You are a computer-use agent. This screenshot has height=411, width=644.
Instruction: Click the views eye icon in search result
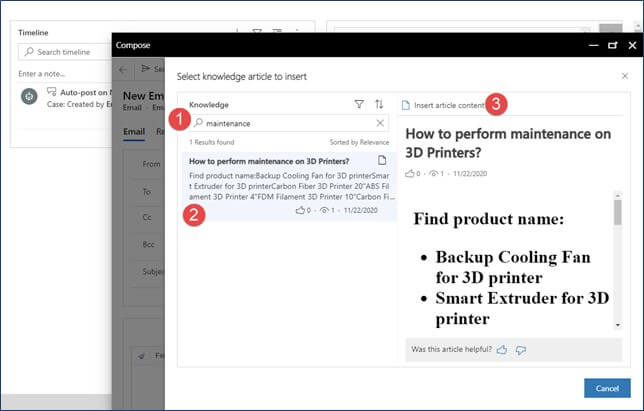[x=324, y=210]
